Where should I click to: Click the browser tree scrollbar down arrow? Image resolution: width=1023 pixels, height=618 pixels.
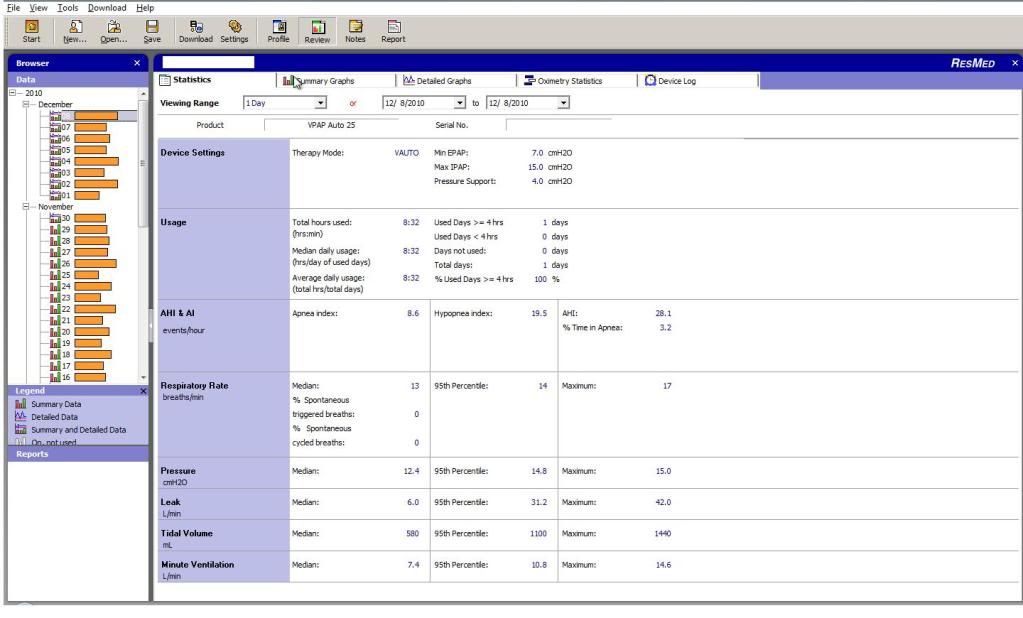(143, 378)
